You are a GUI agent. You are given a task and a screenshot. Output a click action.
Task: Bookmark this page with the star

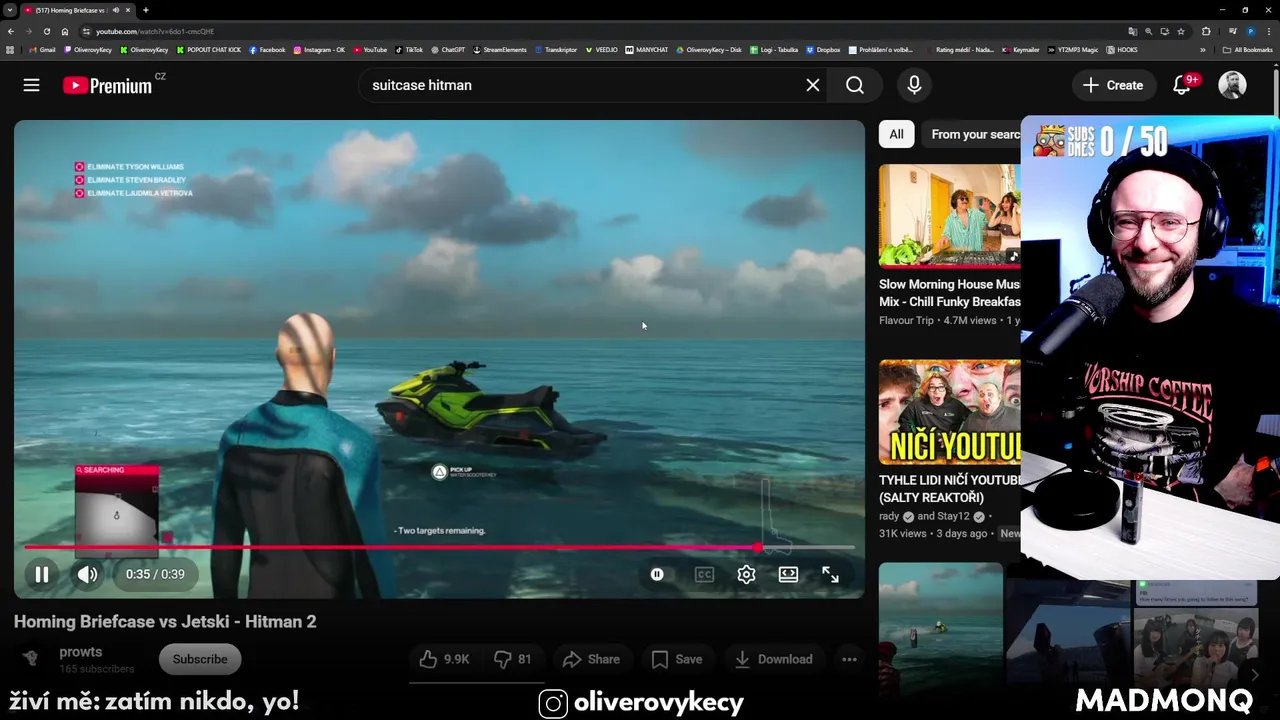(1181, 31)
